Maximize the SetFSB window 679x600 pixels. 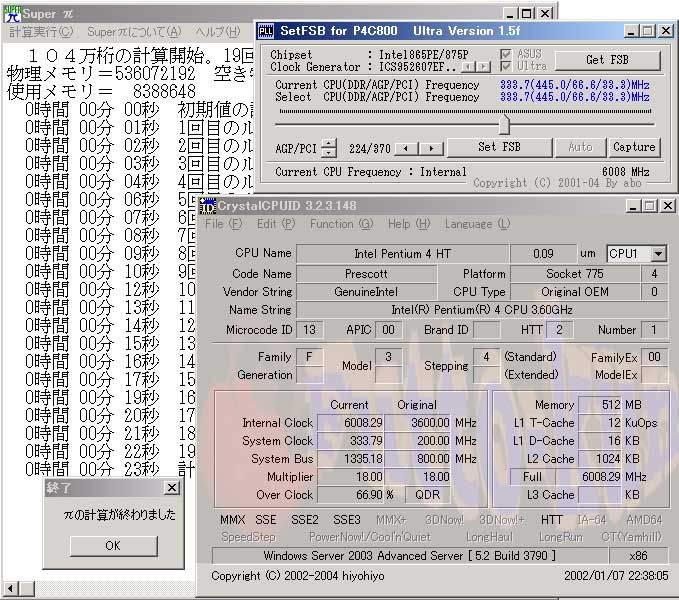click(648, 31)
